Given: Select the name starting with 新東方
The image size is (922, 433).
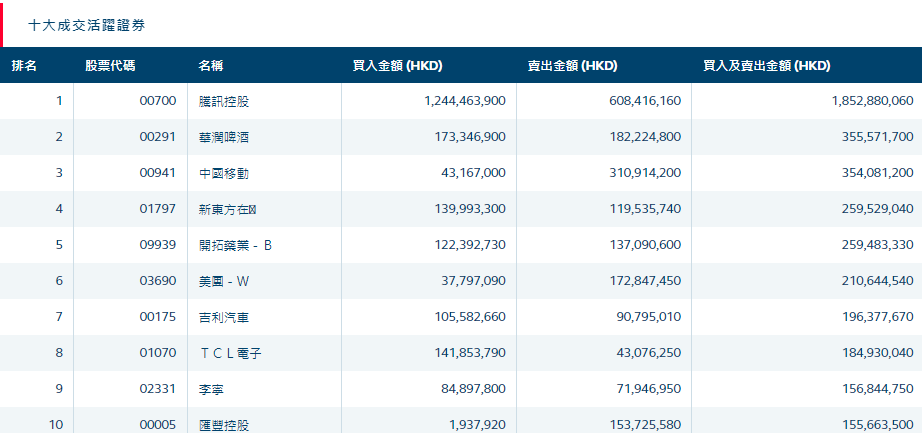Looking at the screenshot, I should click(228, 209).
